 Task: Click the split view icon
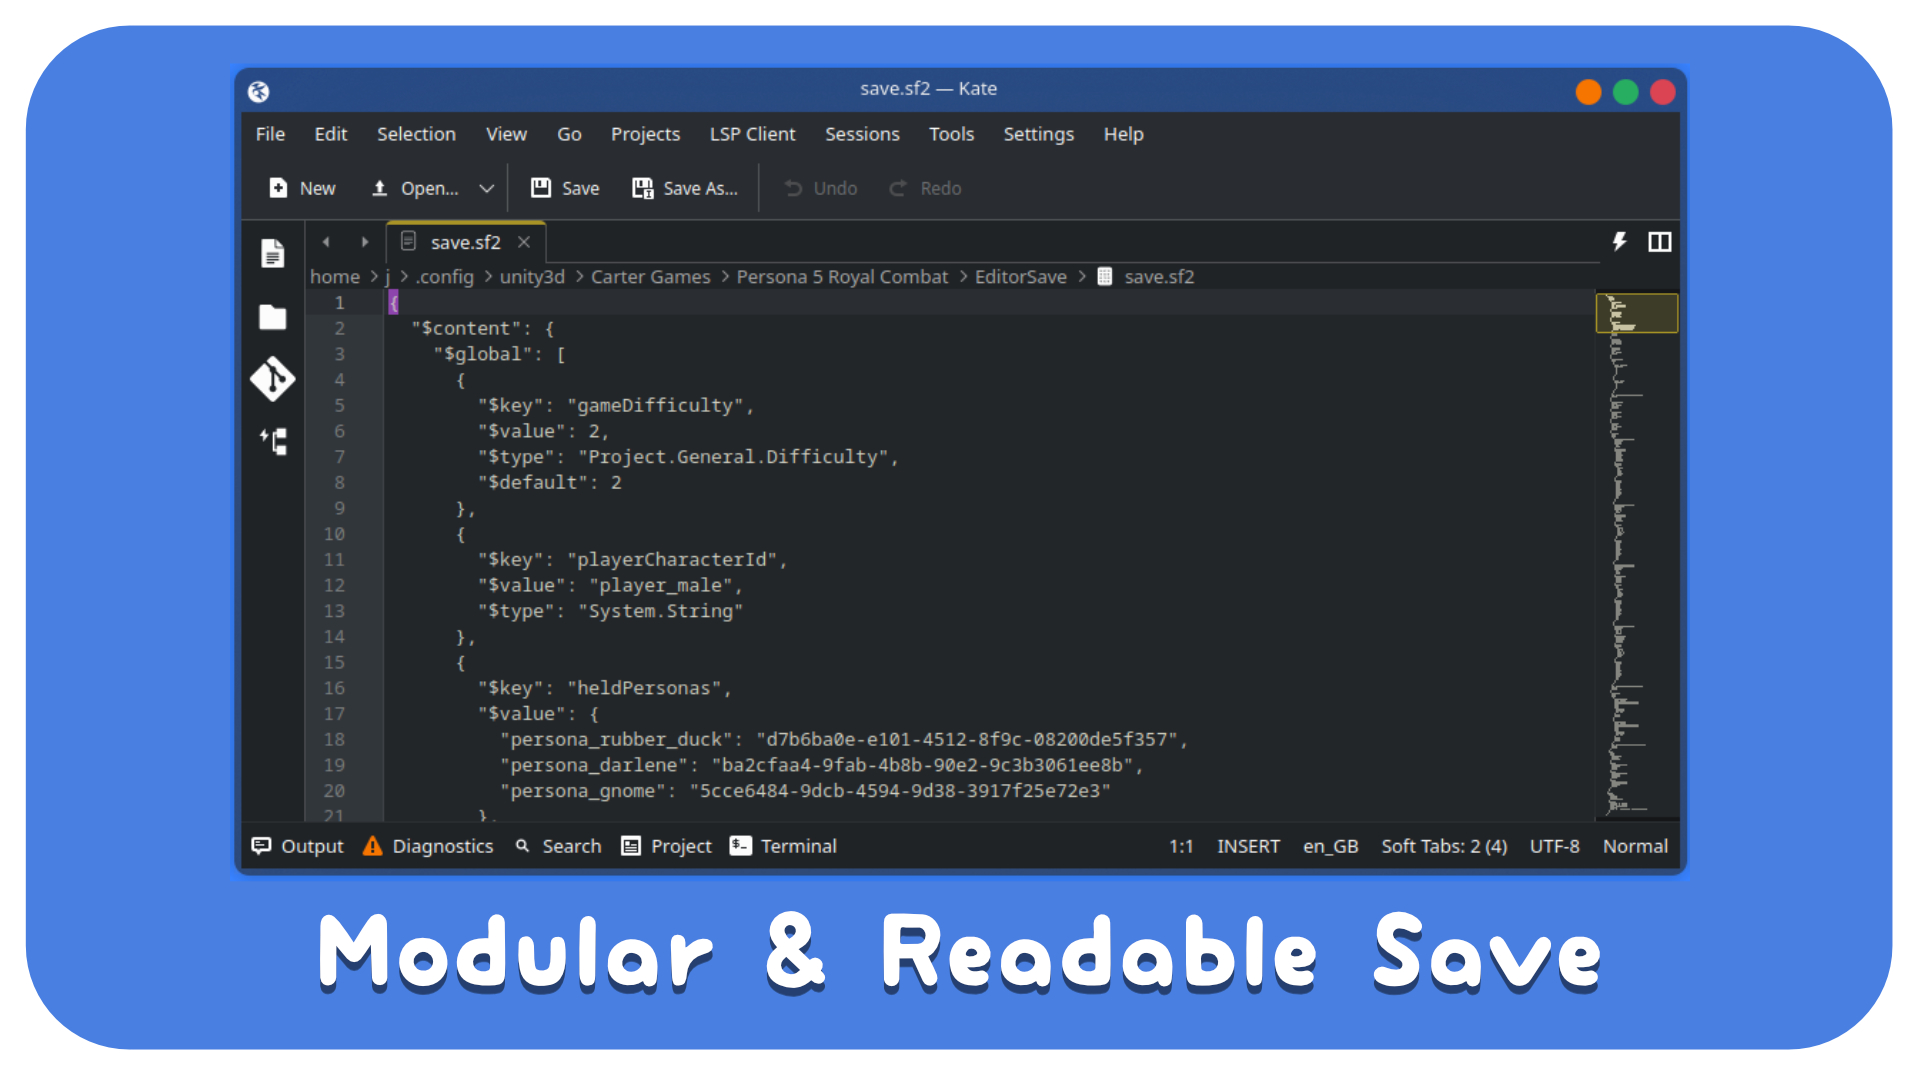pos(1659,242)
